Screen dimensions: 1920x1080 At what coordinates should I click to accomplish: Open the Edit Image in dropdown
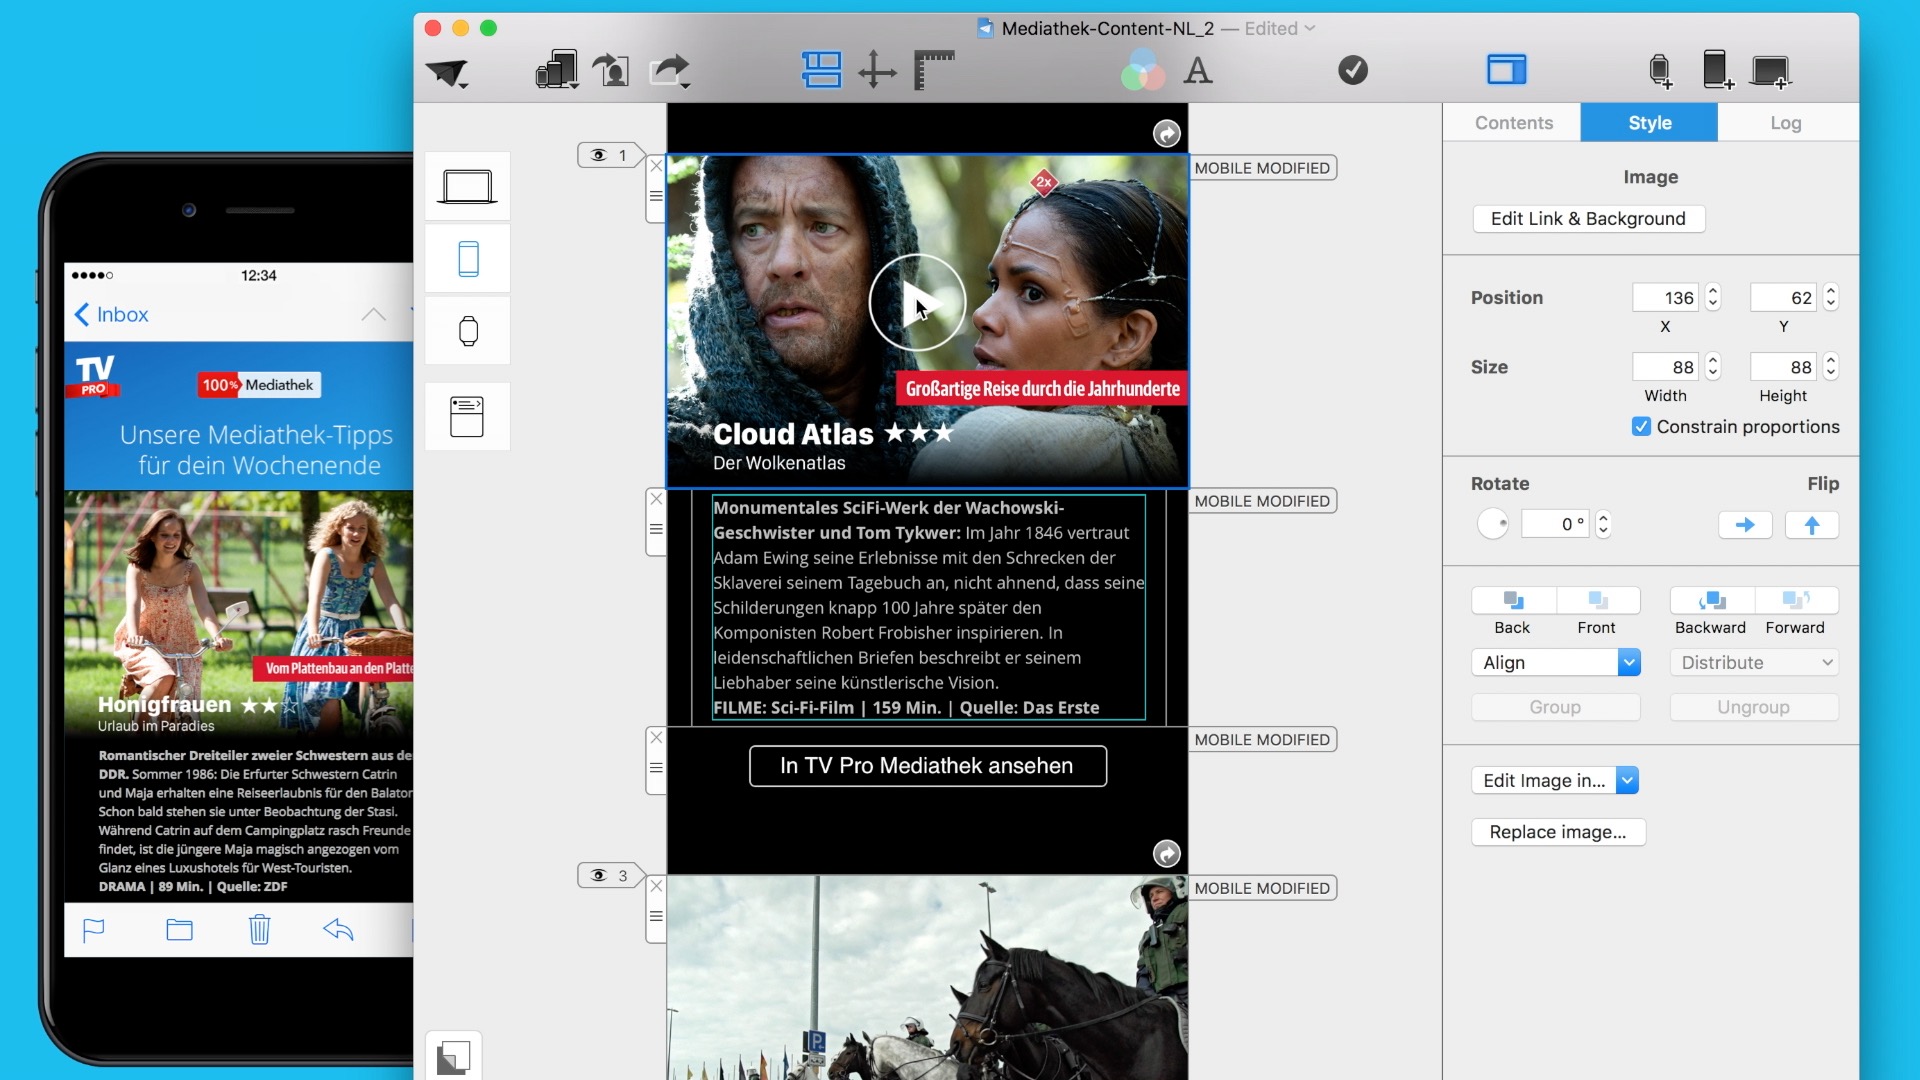click(x=1555, y=780)
